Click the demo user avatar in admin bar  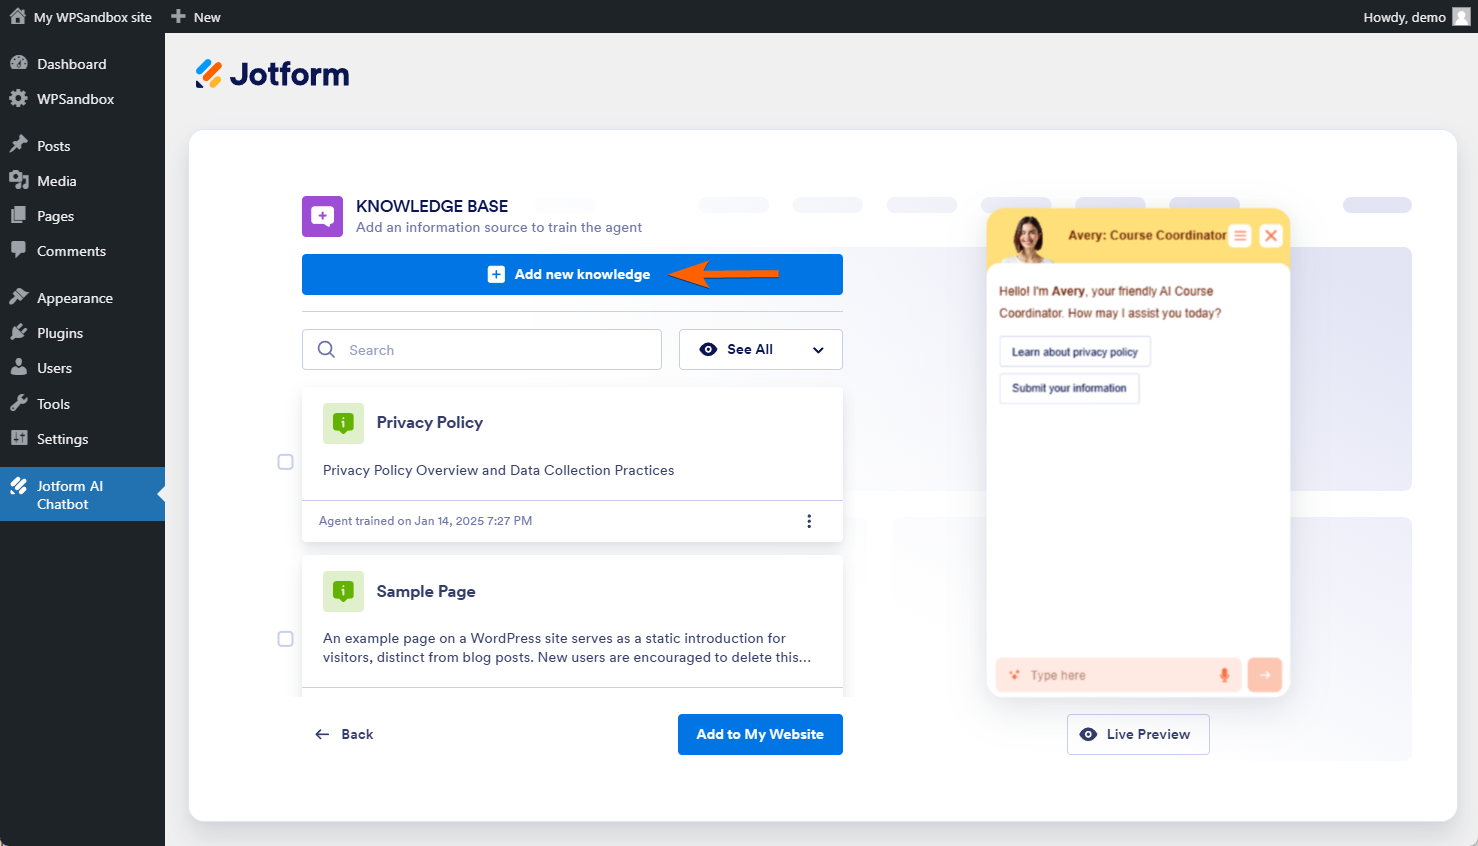coord(1461,17)
